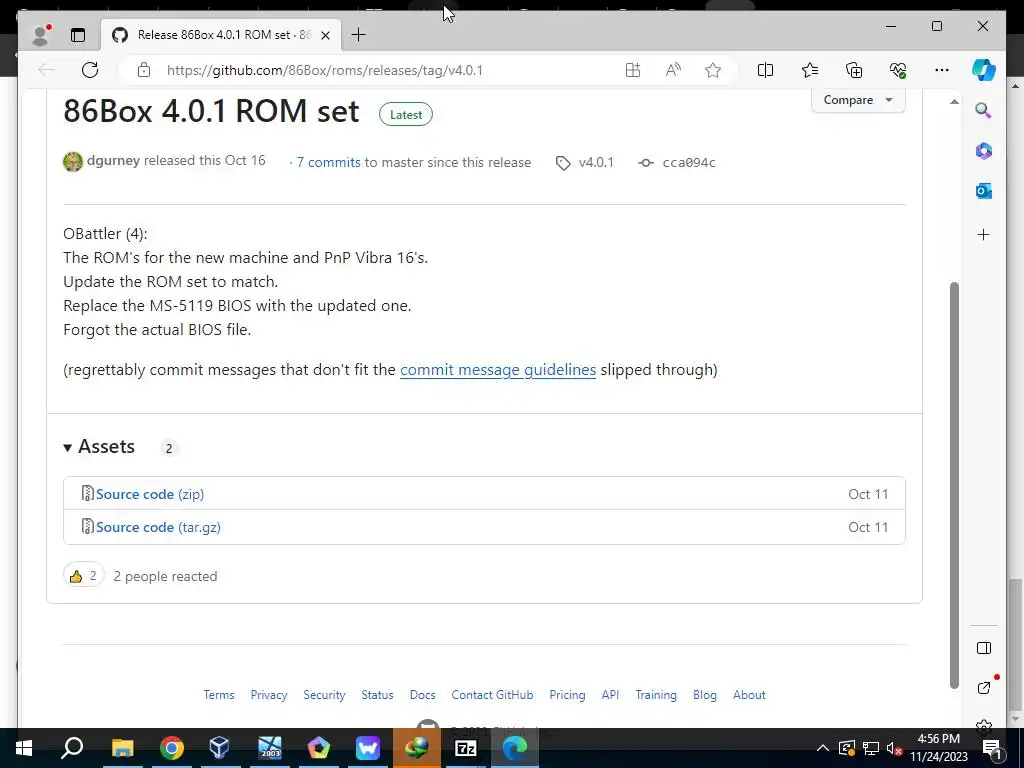Expand the Compare dropdown

point(858,100)
